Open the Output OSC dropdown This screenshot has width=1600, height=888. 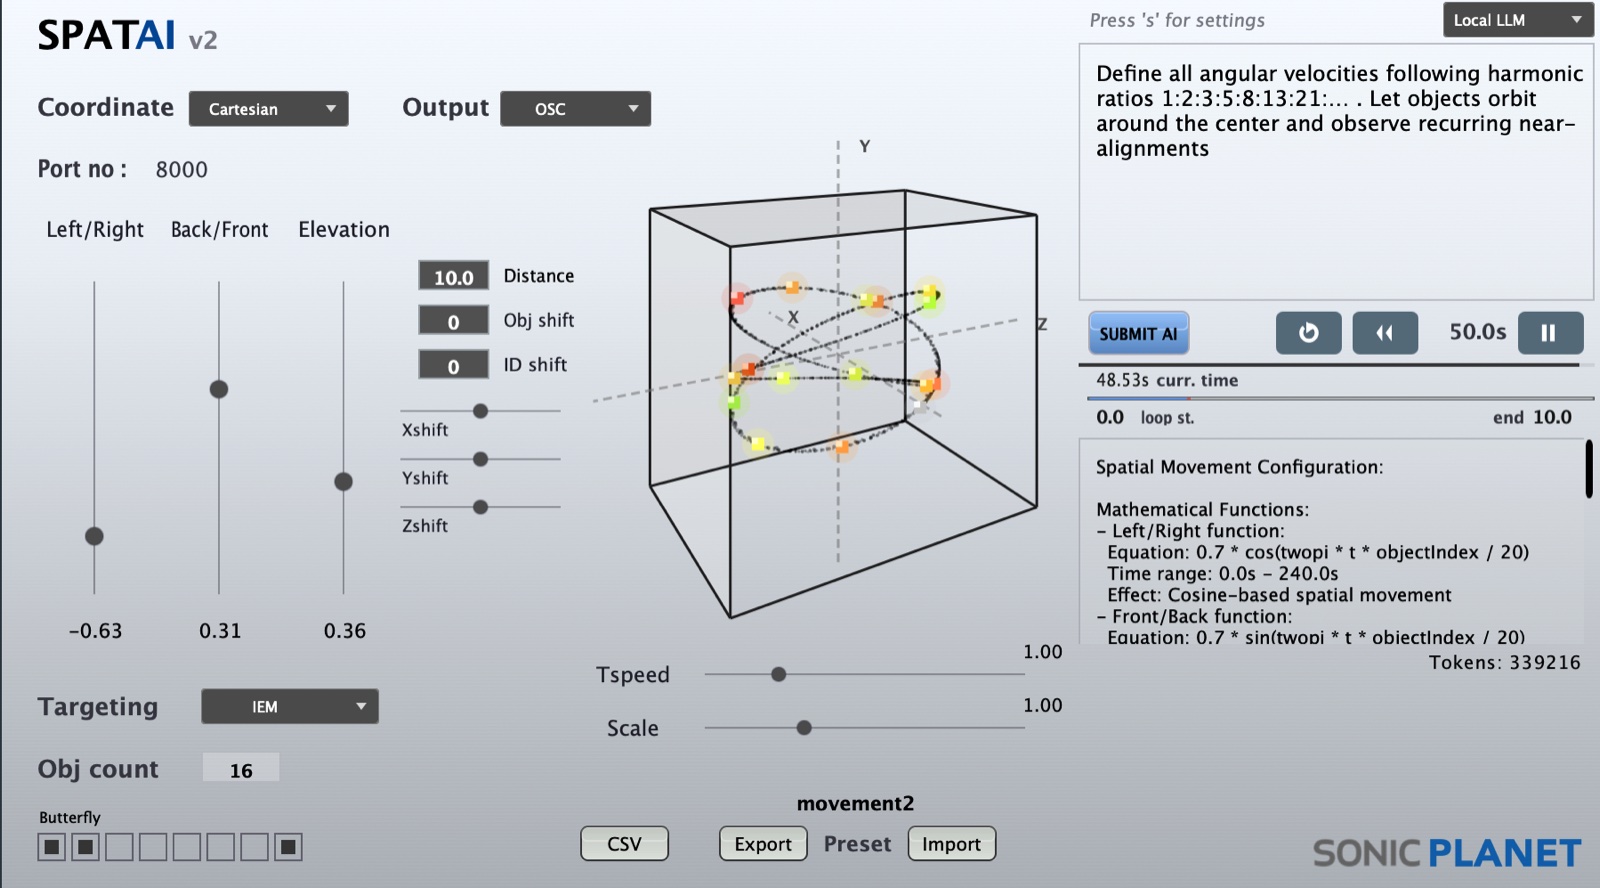click(575, 109)
